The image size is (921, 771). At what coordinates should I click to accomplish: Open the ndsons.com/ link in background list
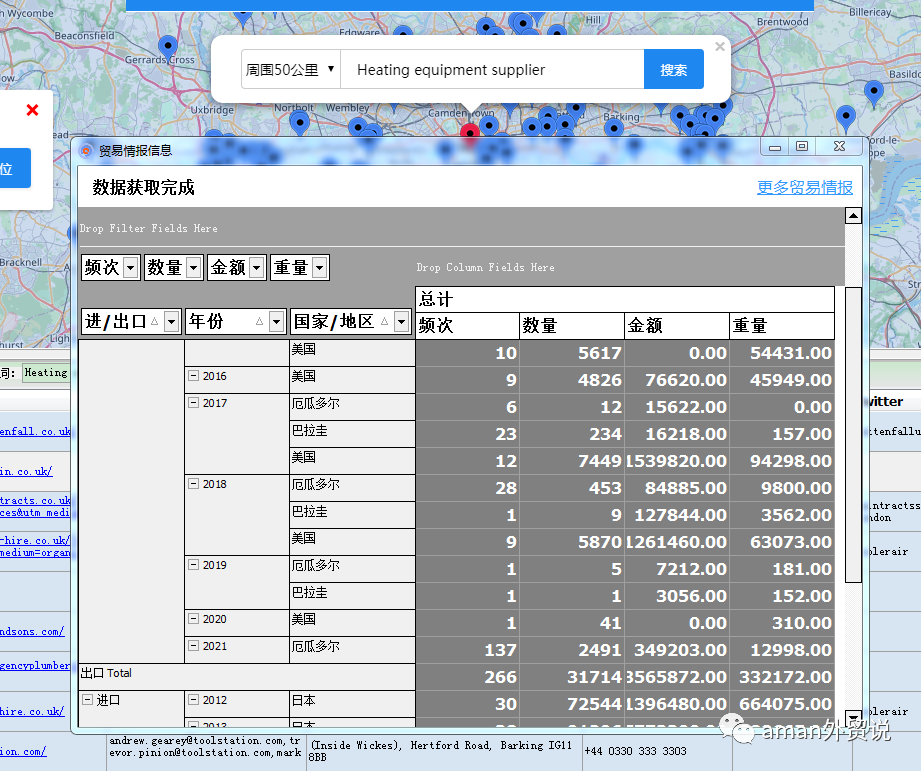pyautogui.click(x=32, y=631)
